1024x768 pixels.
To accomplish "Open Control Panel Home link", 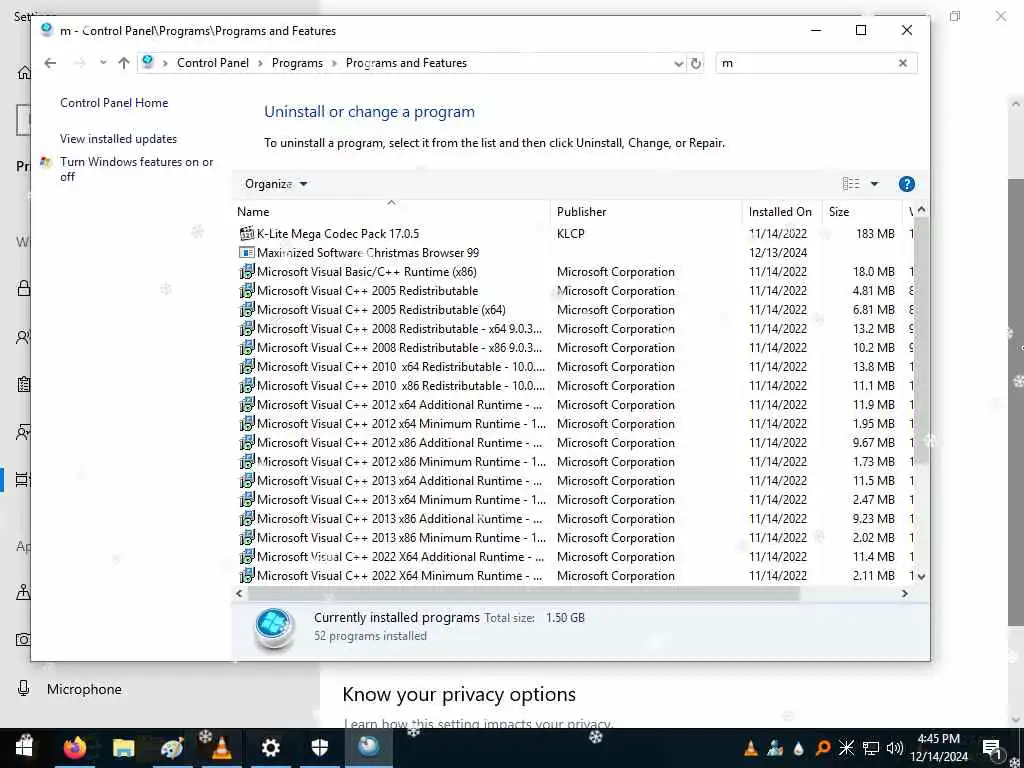I will click(114, 103).
